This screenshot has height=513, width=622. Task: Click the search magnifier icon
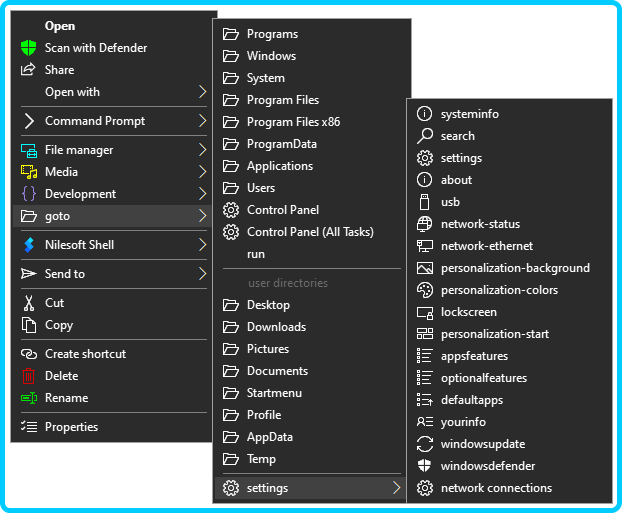click(424, 136)
